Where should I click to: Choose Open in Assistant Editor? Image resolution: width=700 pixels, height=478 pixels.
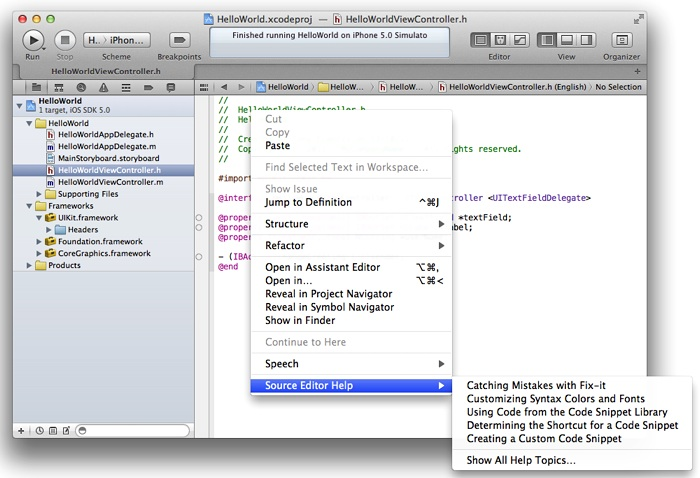pyautogui.click(x=351, y=267)
